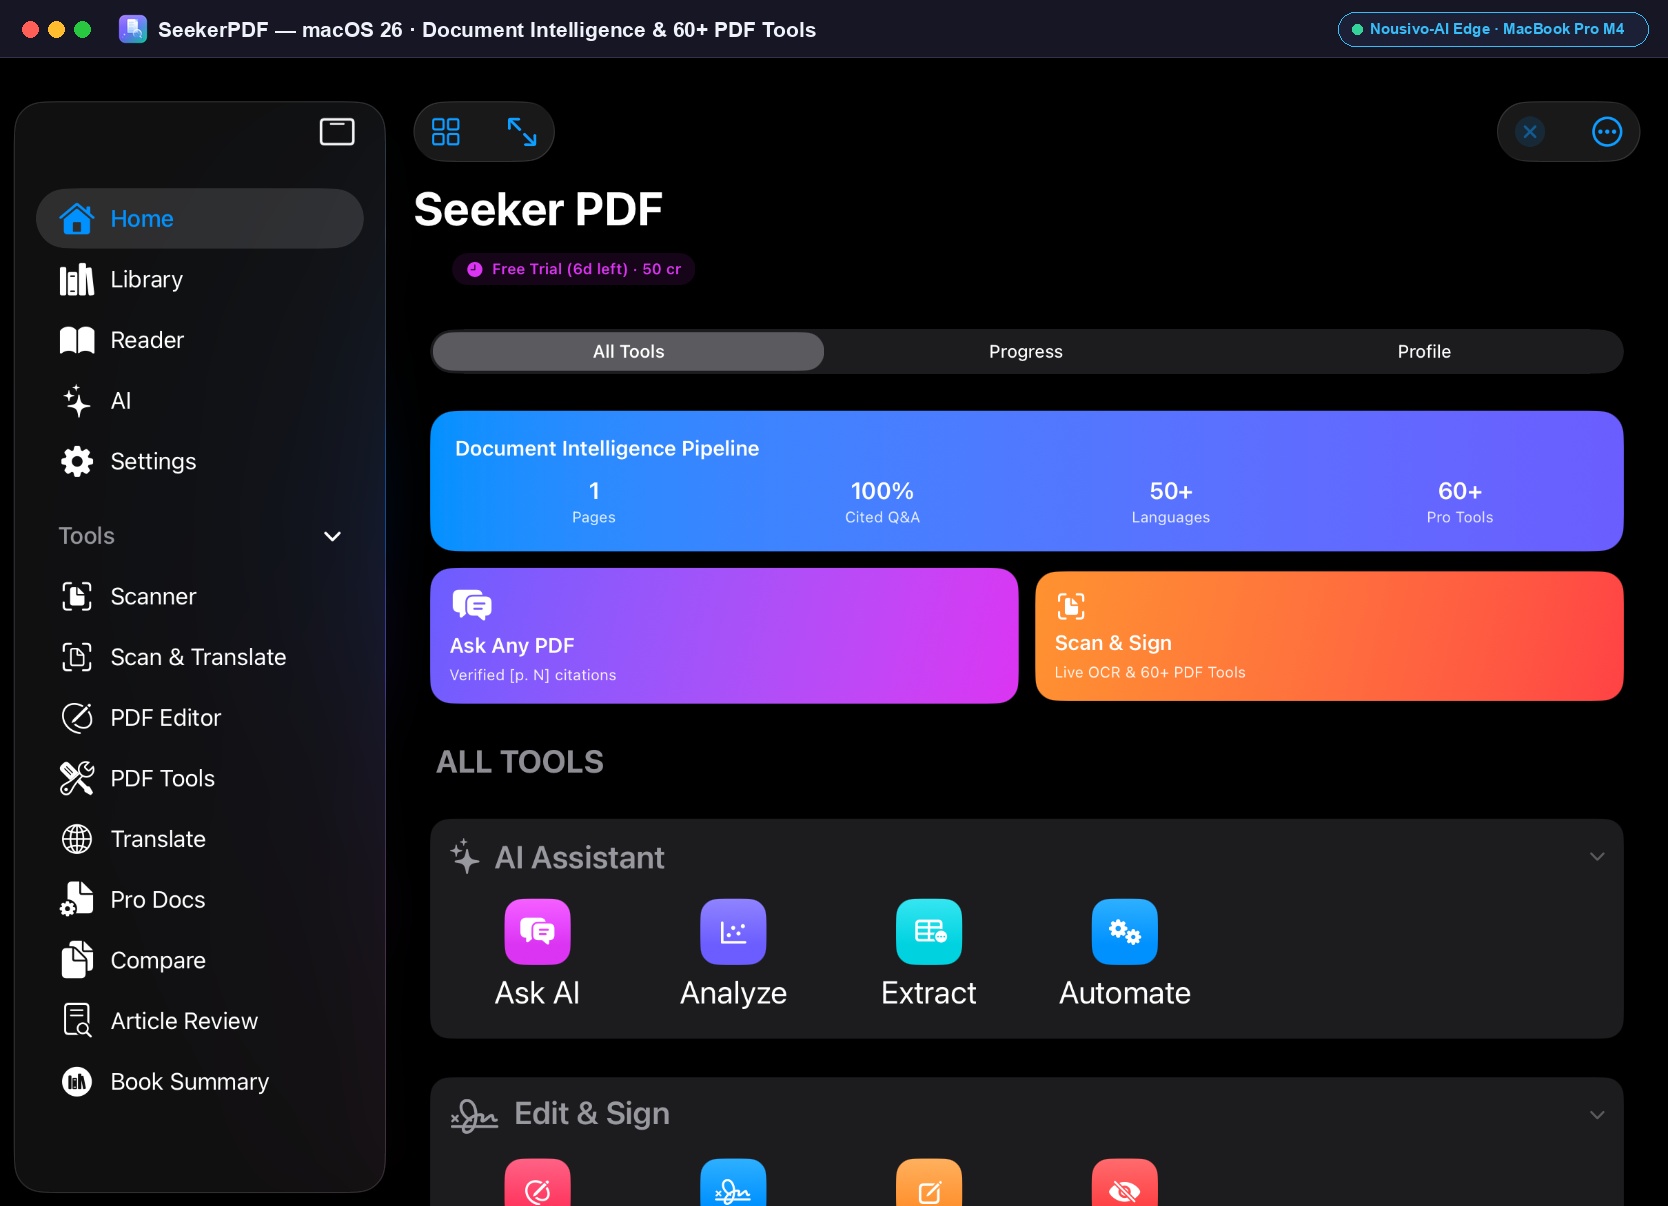Open Library in the sidebar
Screen dimensions: 1668x1206
pyautogui.click(x=200, y=280)
